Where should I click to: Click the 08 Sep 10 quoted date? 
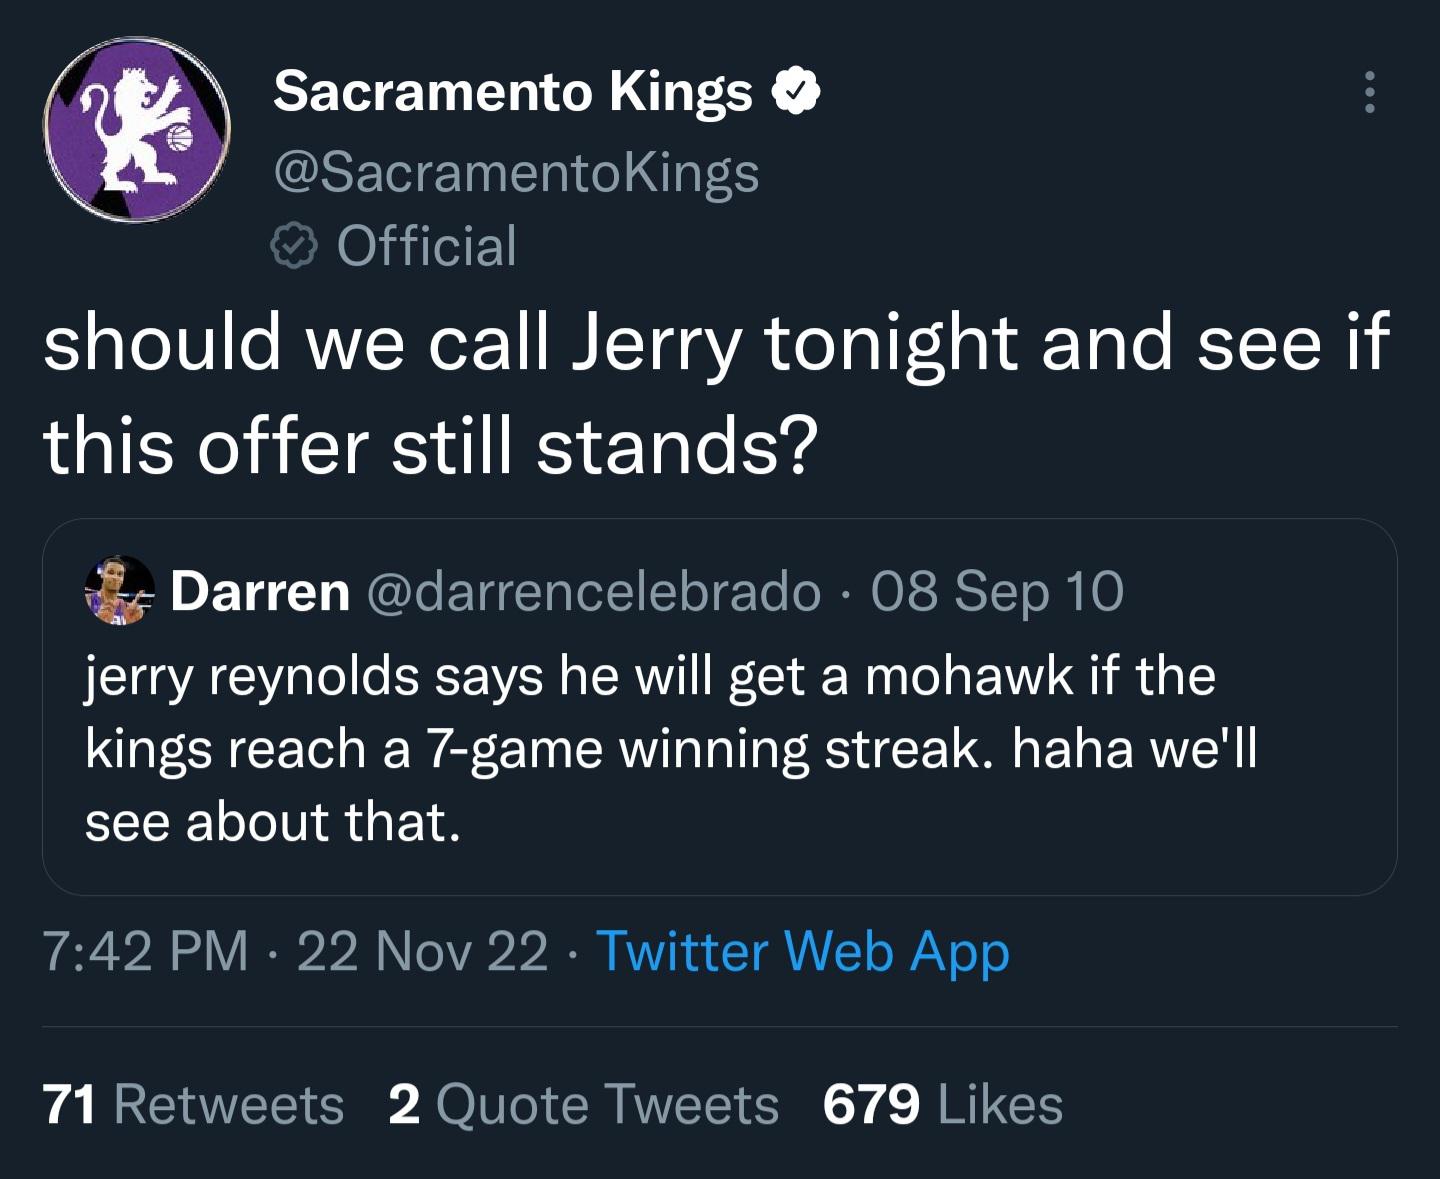[997, 591]
